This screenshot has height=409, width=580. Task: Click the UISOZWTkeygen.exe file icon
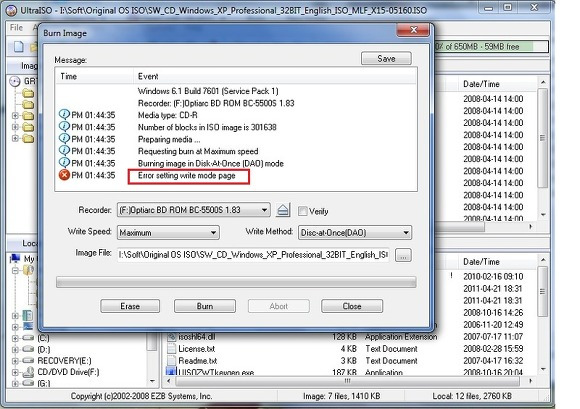[x=171, y=371]
